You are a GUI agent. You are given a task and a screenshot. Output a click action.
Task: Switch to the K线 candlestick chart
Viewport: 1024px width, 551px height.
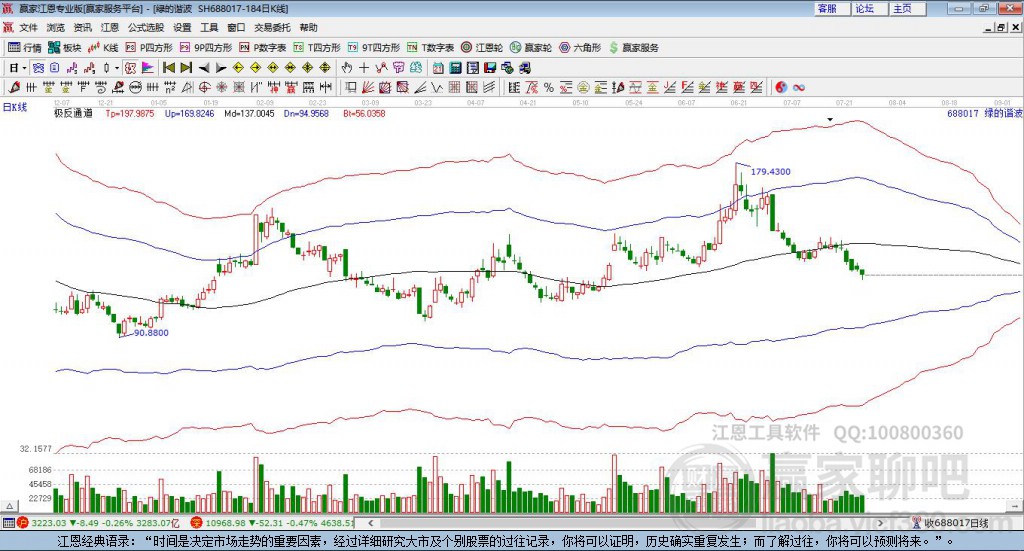coord(103,48)
